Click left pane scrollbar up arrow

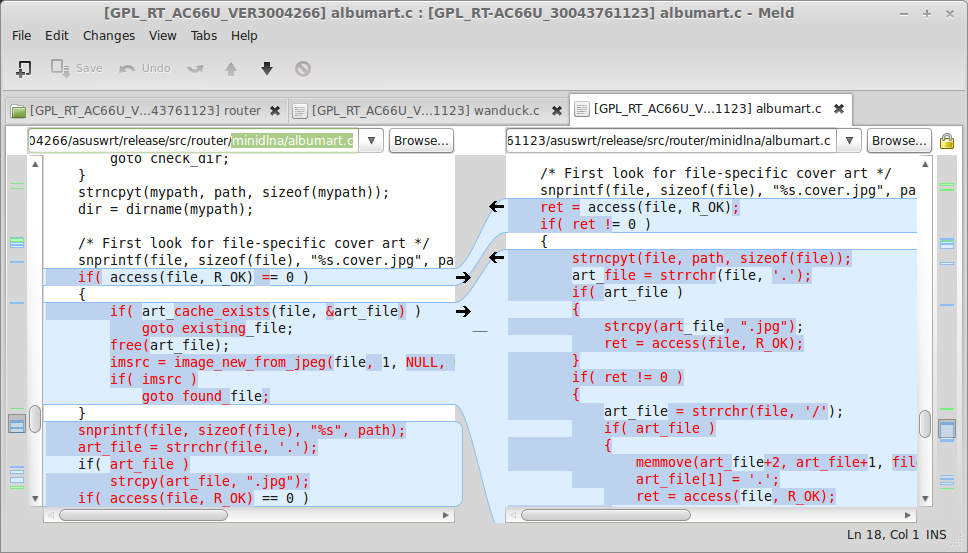pyautogui.click(x=35, y=164)
